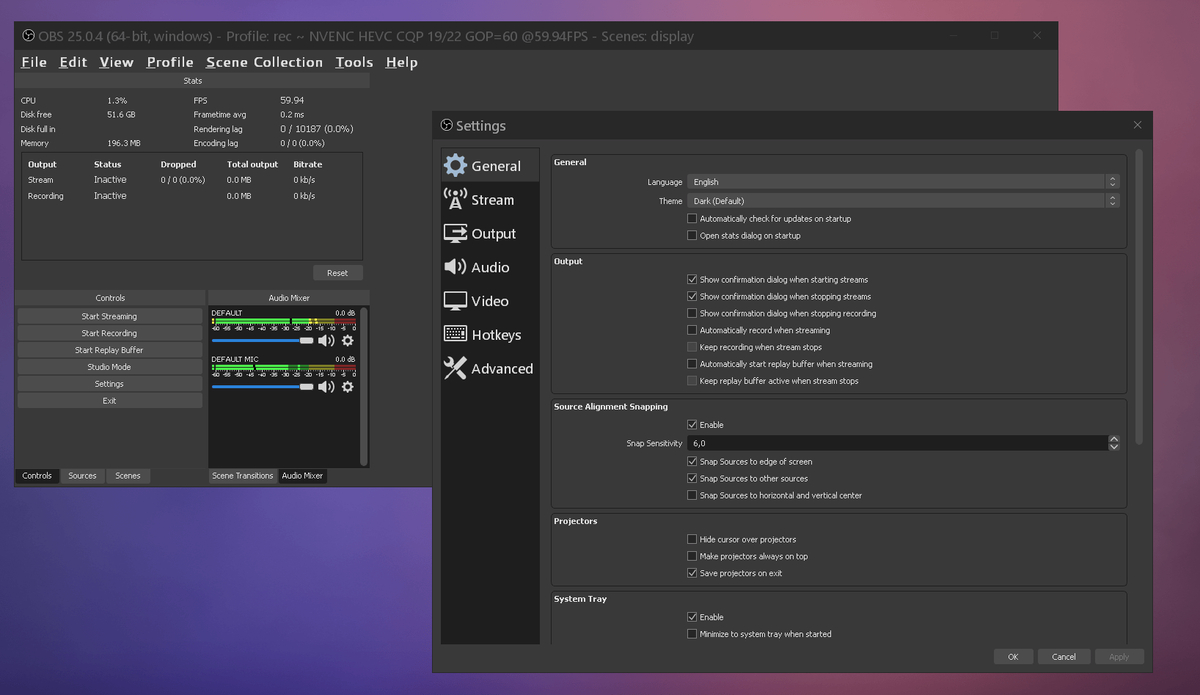The width and height of the screenshot is (1200, 695).
Task: Expand the Language dropdown
Action: click(x=904, y=182)
